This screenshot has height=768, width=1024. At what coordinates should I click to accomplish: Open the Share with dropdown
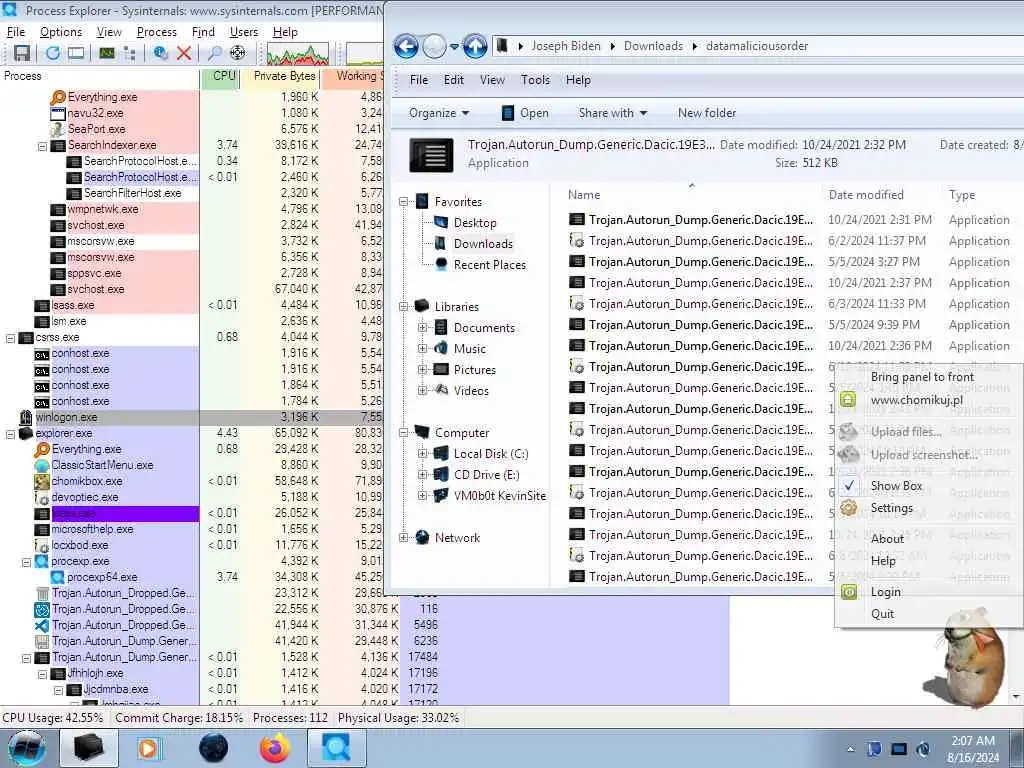pos(613,113)
